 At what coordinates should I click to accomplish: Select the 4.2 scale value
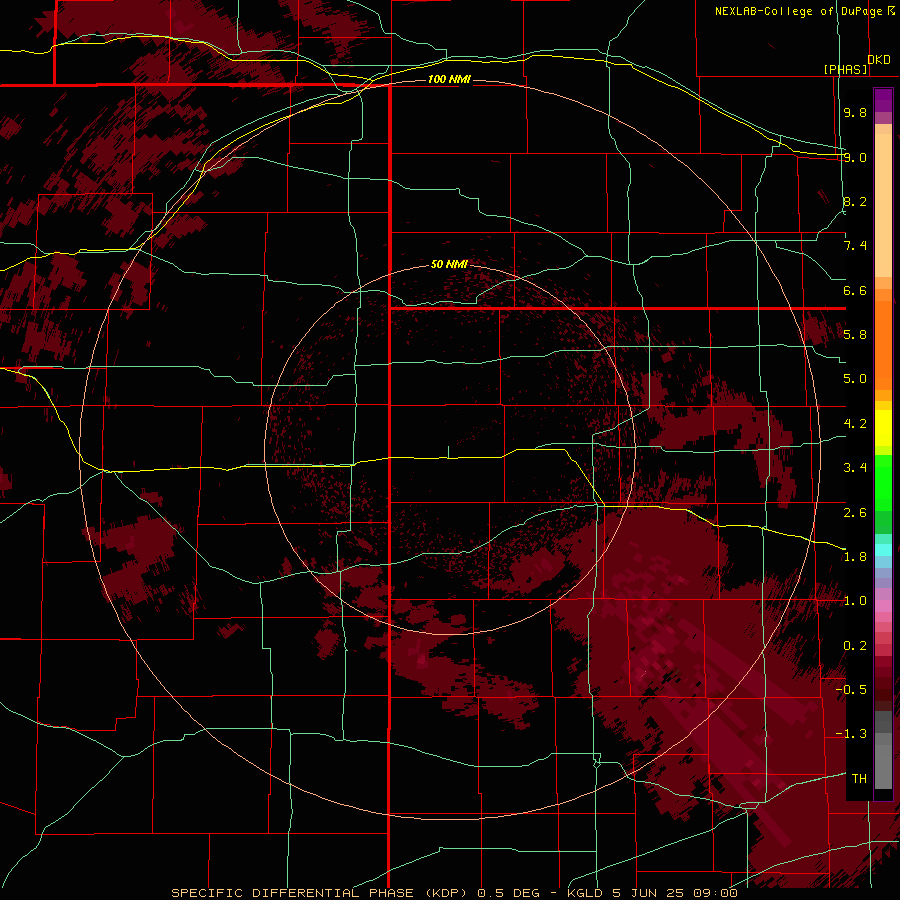coord(855,424)
